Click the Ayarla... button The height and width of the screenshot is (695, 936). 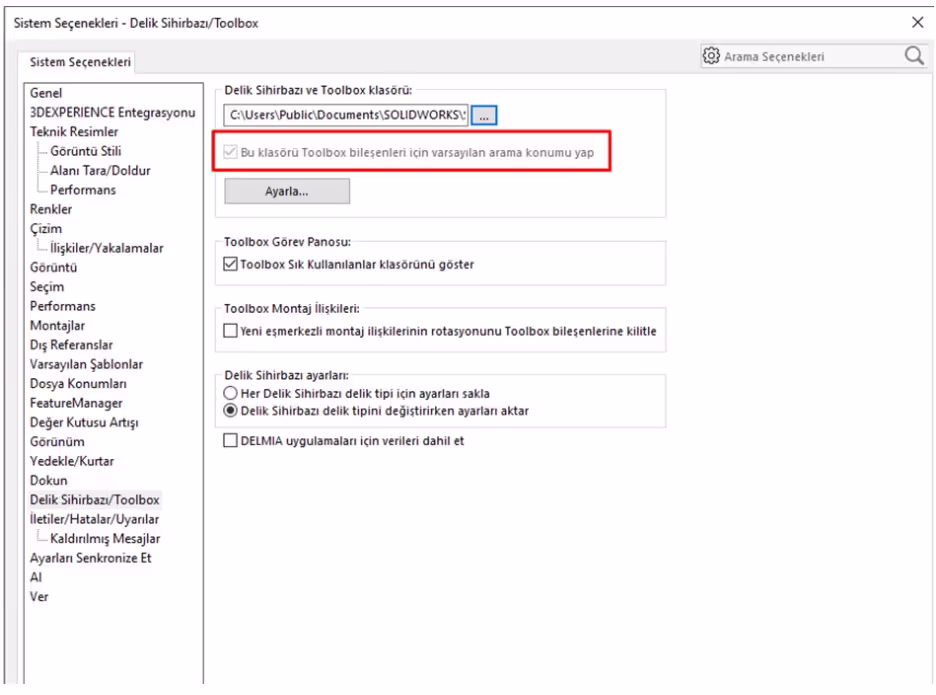pyautogui.click(x=287, y=192)
